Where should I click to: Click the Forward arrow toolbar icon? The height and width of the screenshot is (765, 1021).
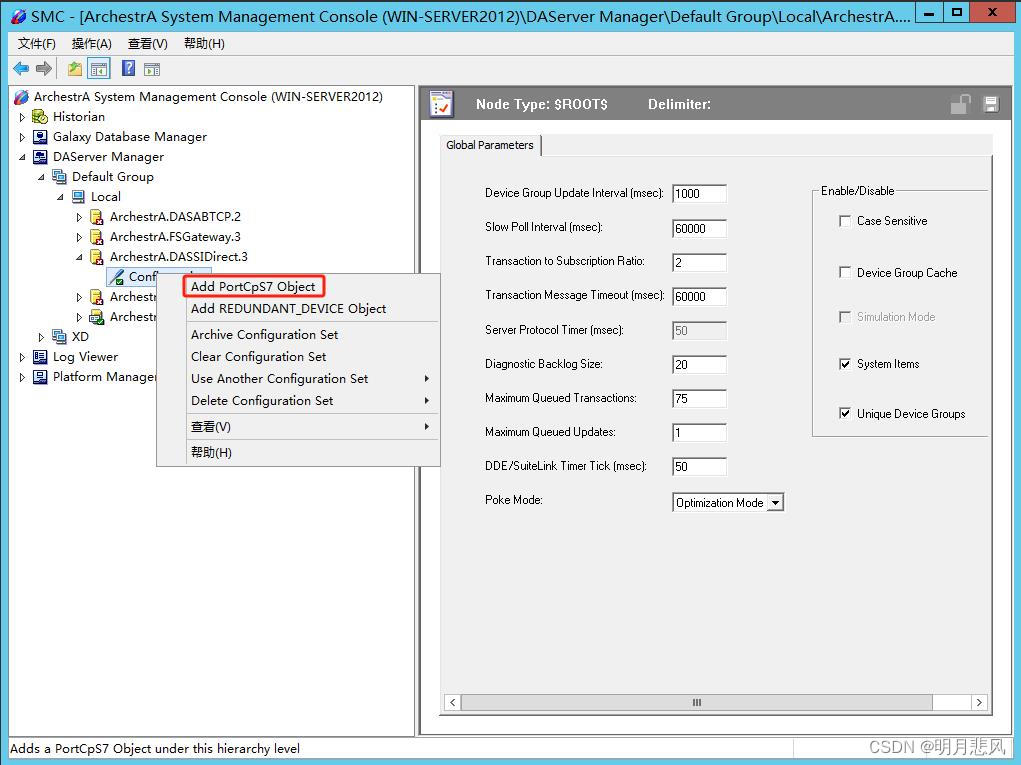[x=44, y=68]
